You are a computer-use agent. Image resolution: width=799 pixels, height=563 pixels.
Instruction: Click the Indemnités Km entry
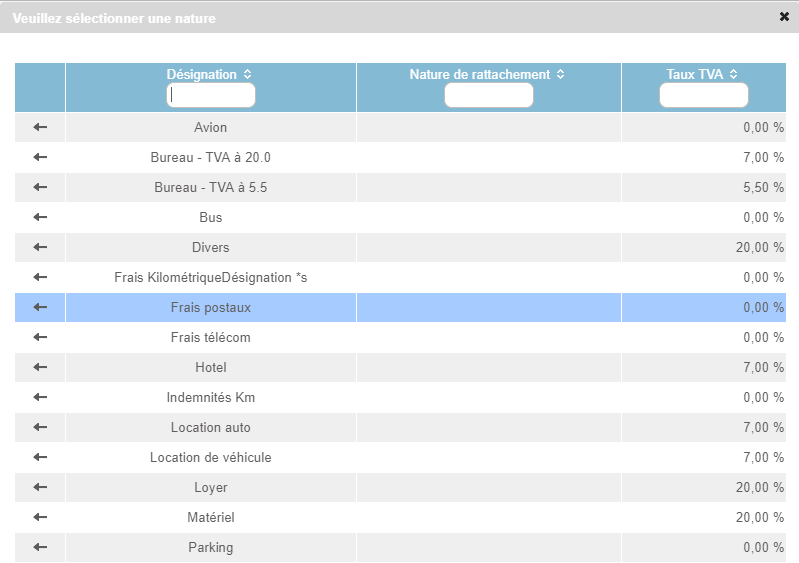point(211,397)
